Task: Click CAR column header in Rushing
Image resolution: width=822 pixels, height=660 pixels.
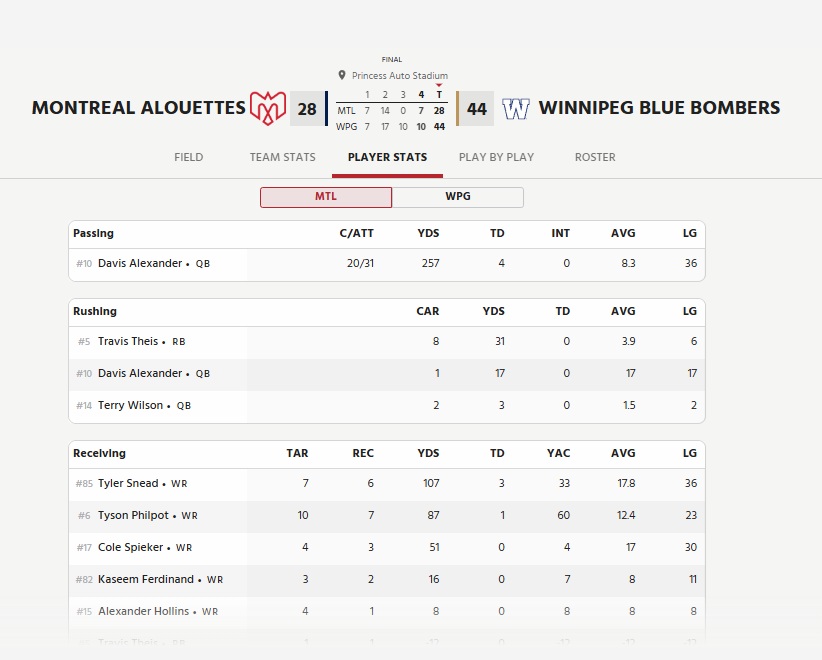Action: pyautogui.click(x=428, y=311)
